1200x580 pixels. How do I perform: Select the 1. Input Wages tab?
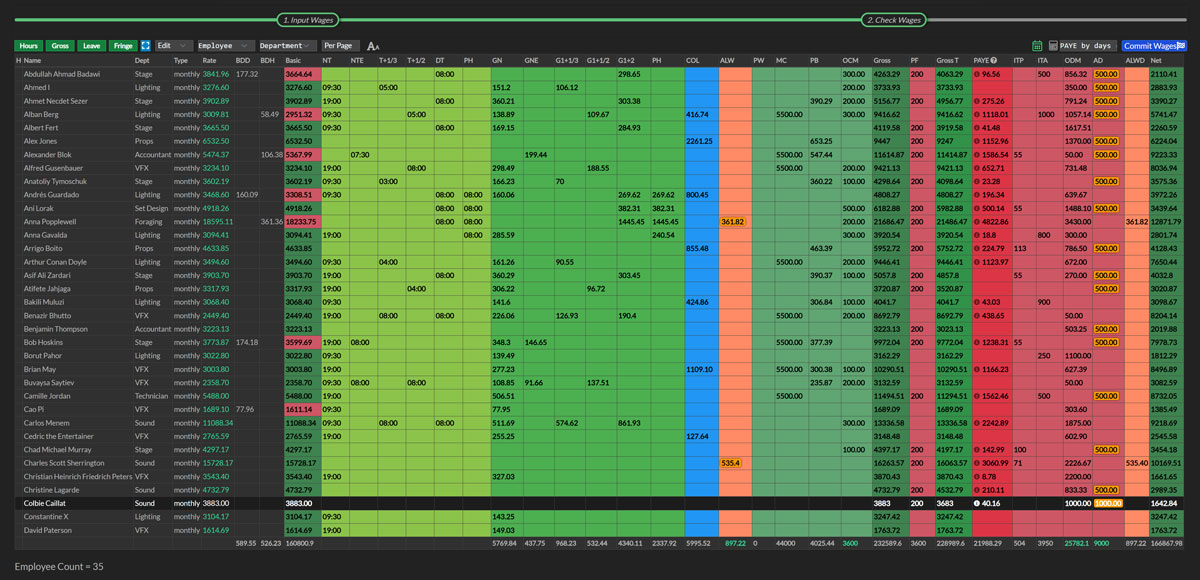306,19
